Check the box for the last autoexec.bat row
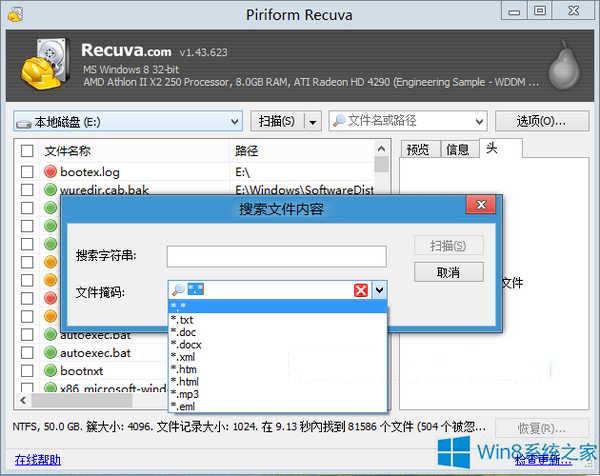This screenshot has height=476, width=600. (x=27, y=352)
